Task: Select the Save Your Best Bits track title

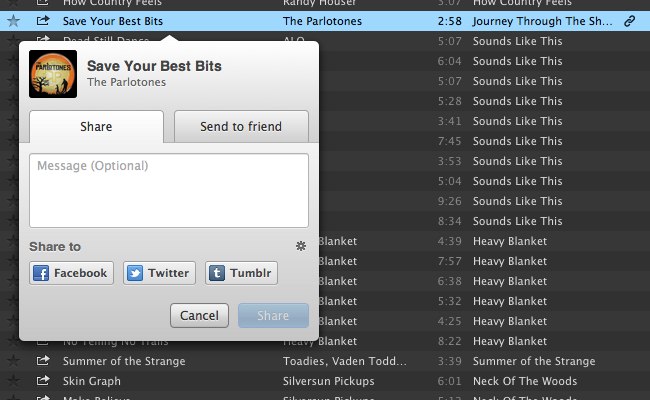Action: (x=113, y=21)
